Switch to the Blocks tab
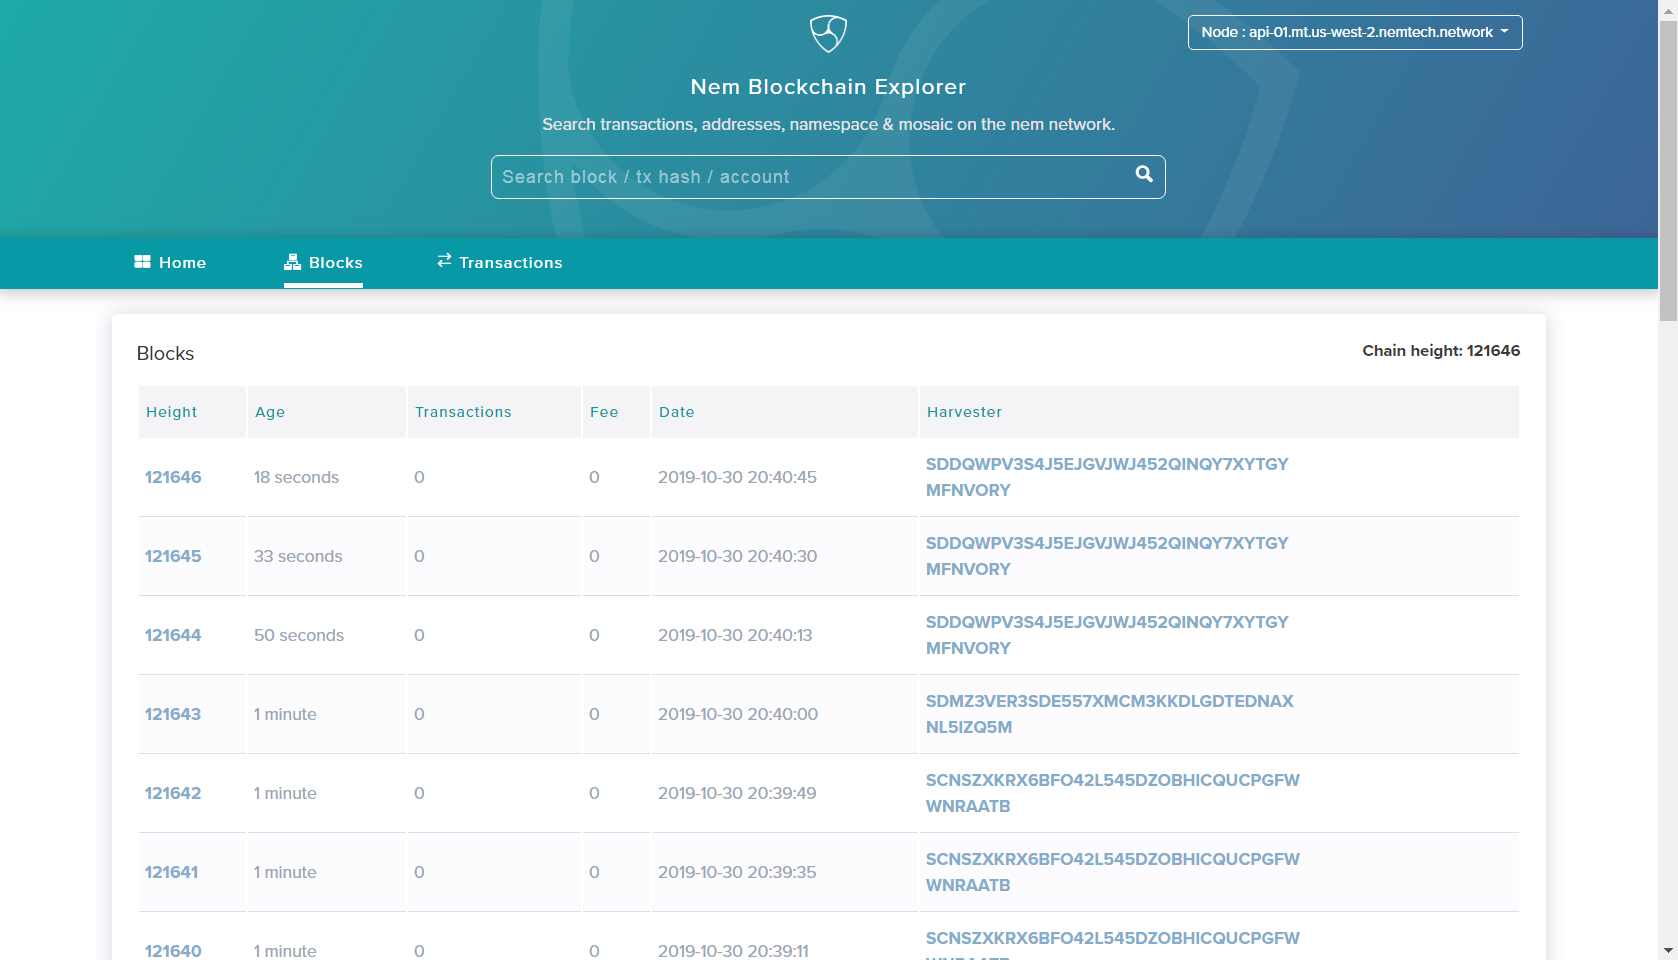 click(323, 262)
